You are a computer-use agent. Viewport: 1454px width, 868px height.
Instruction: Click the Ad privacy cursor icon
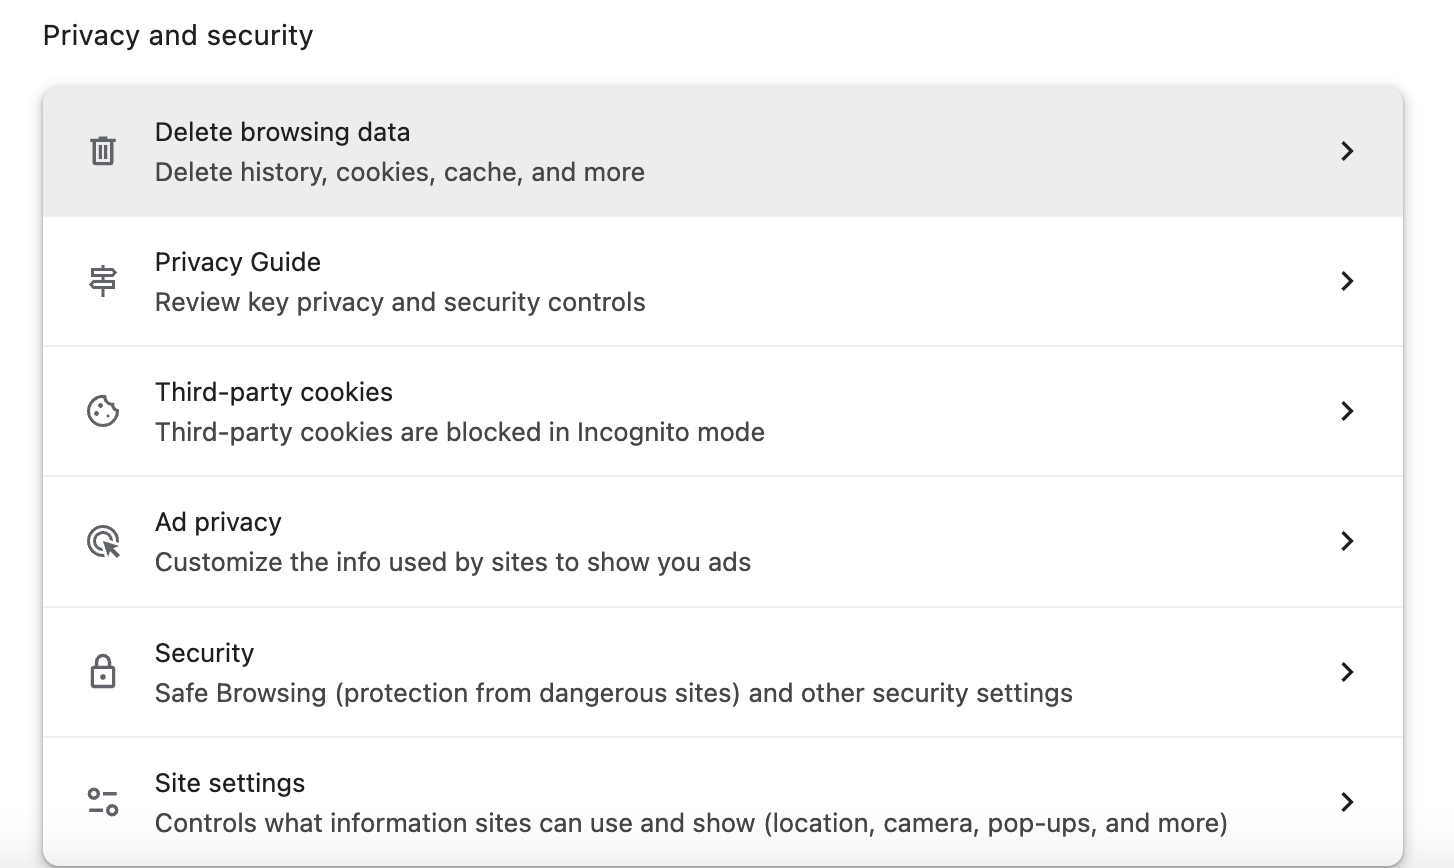click(102, 541)
